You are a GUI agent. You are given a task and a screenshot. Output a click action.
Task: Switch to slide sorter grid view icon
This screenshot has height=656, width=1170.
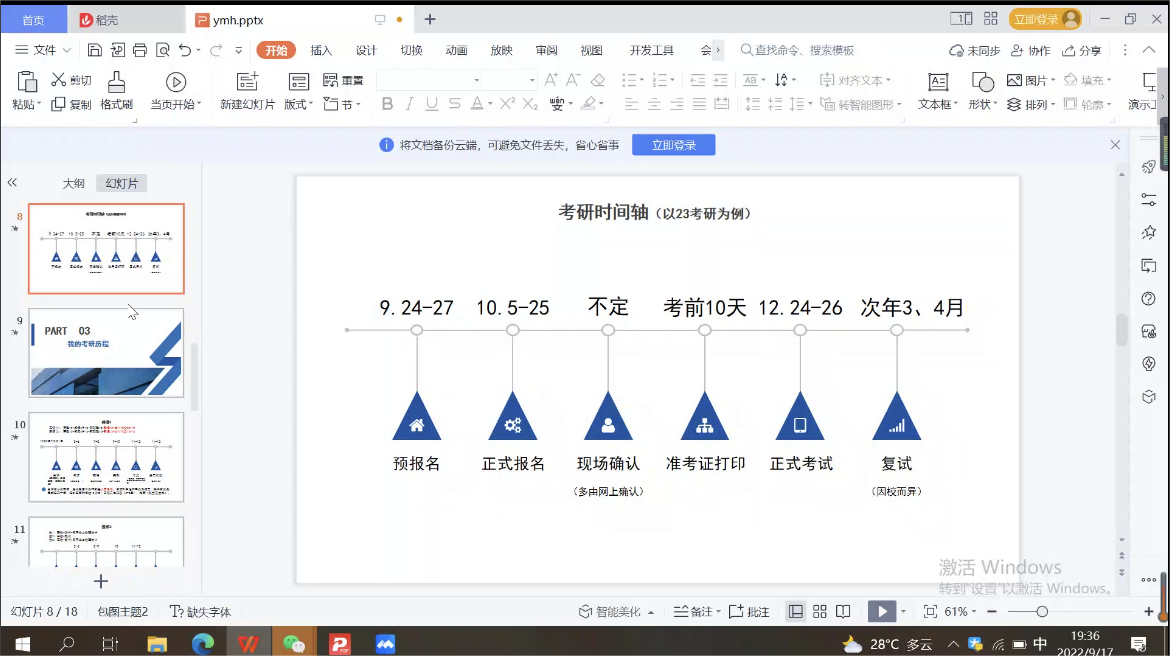click(x=820, y=611)
